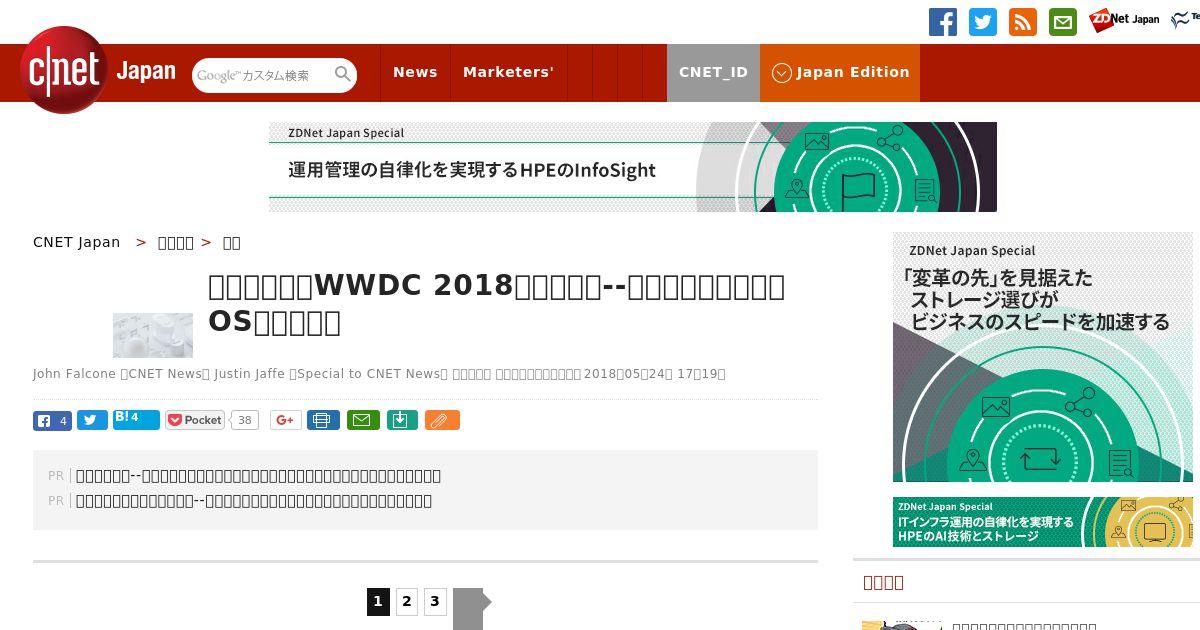Go to page 2 of article

coord(406,601)
